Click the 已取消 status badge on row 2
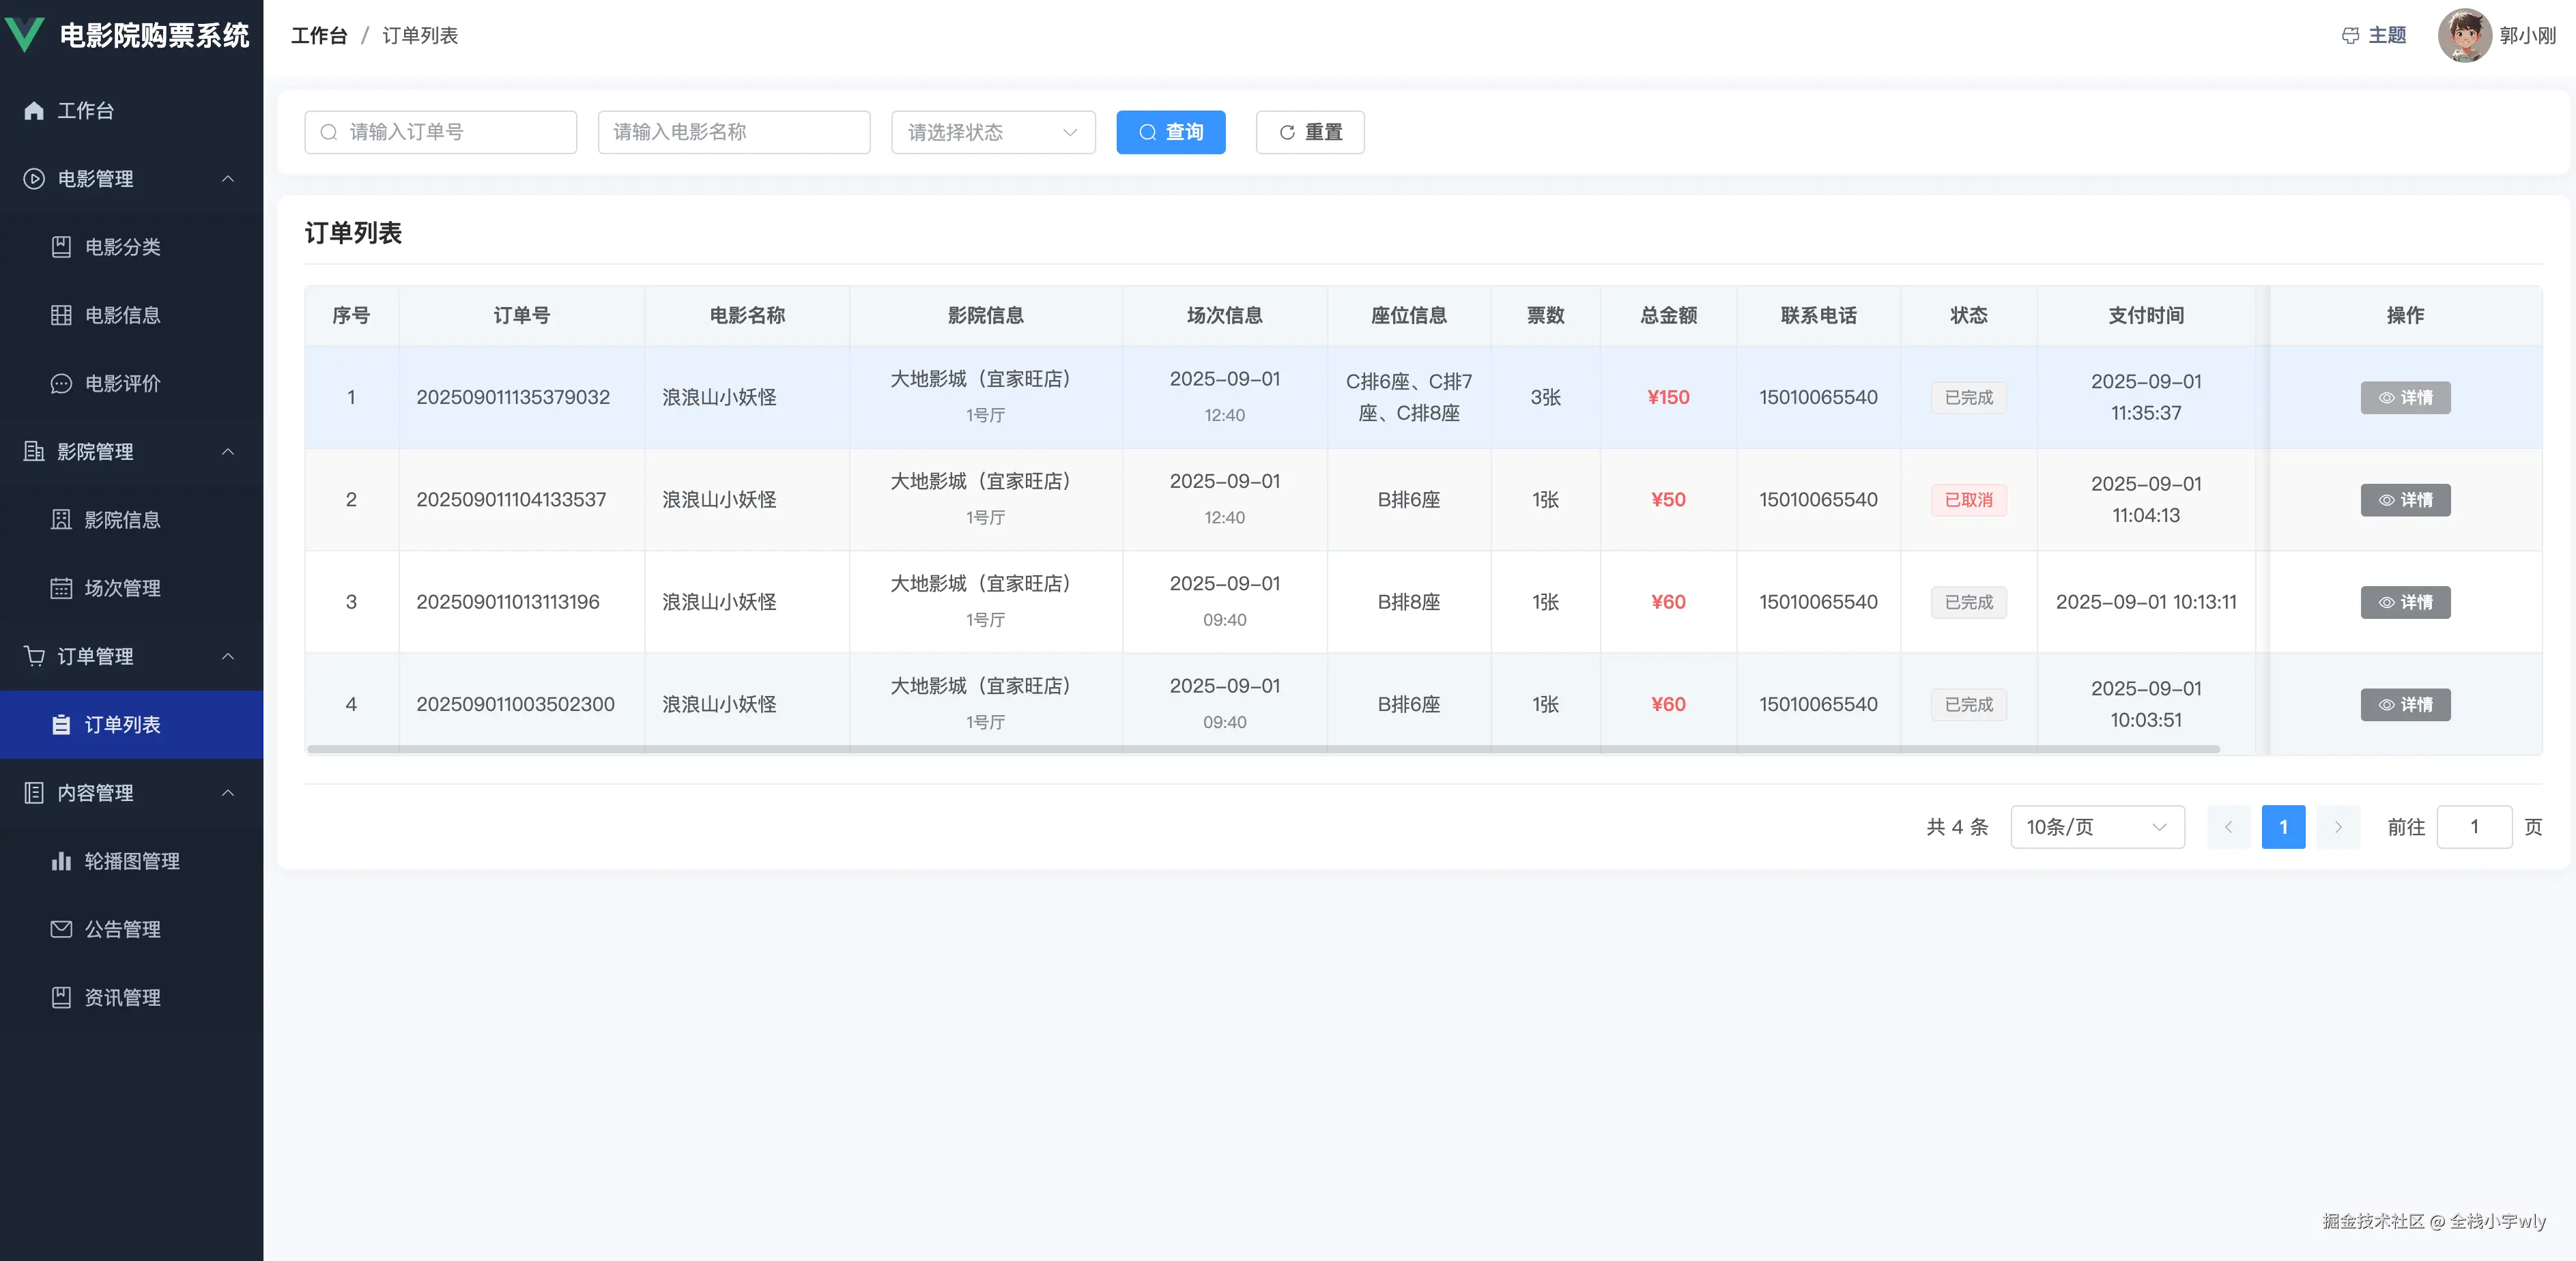 point(1968,500)
